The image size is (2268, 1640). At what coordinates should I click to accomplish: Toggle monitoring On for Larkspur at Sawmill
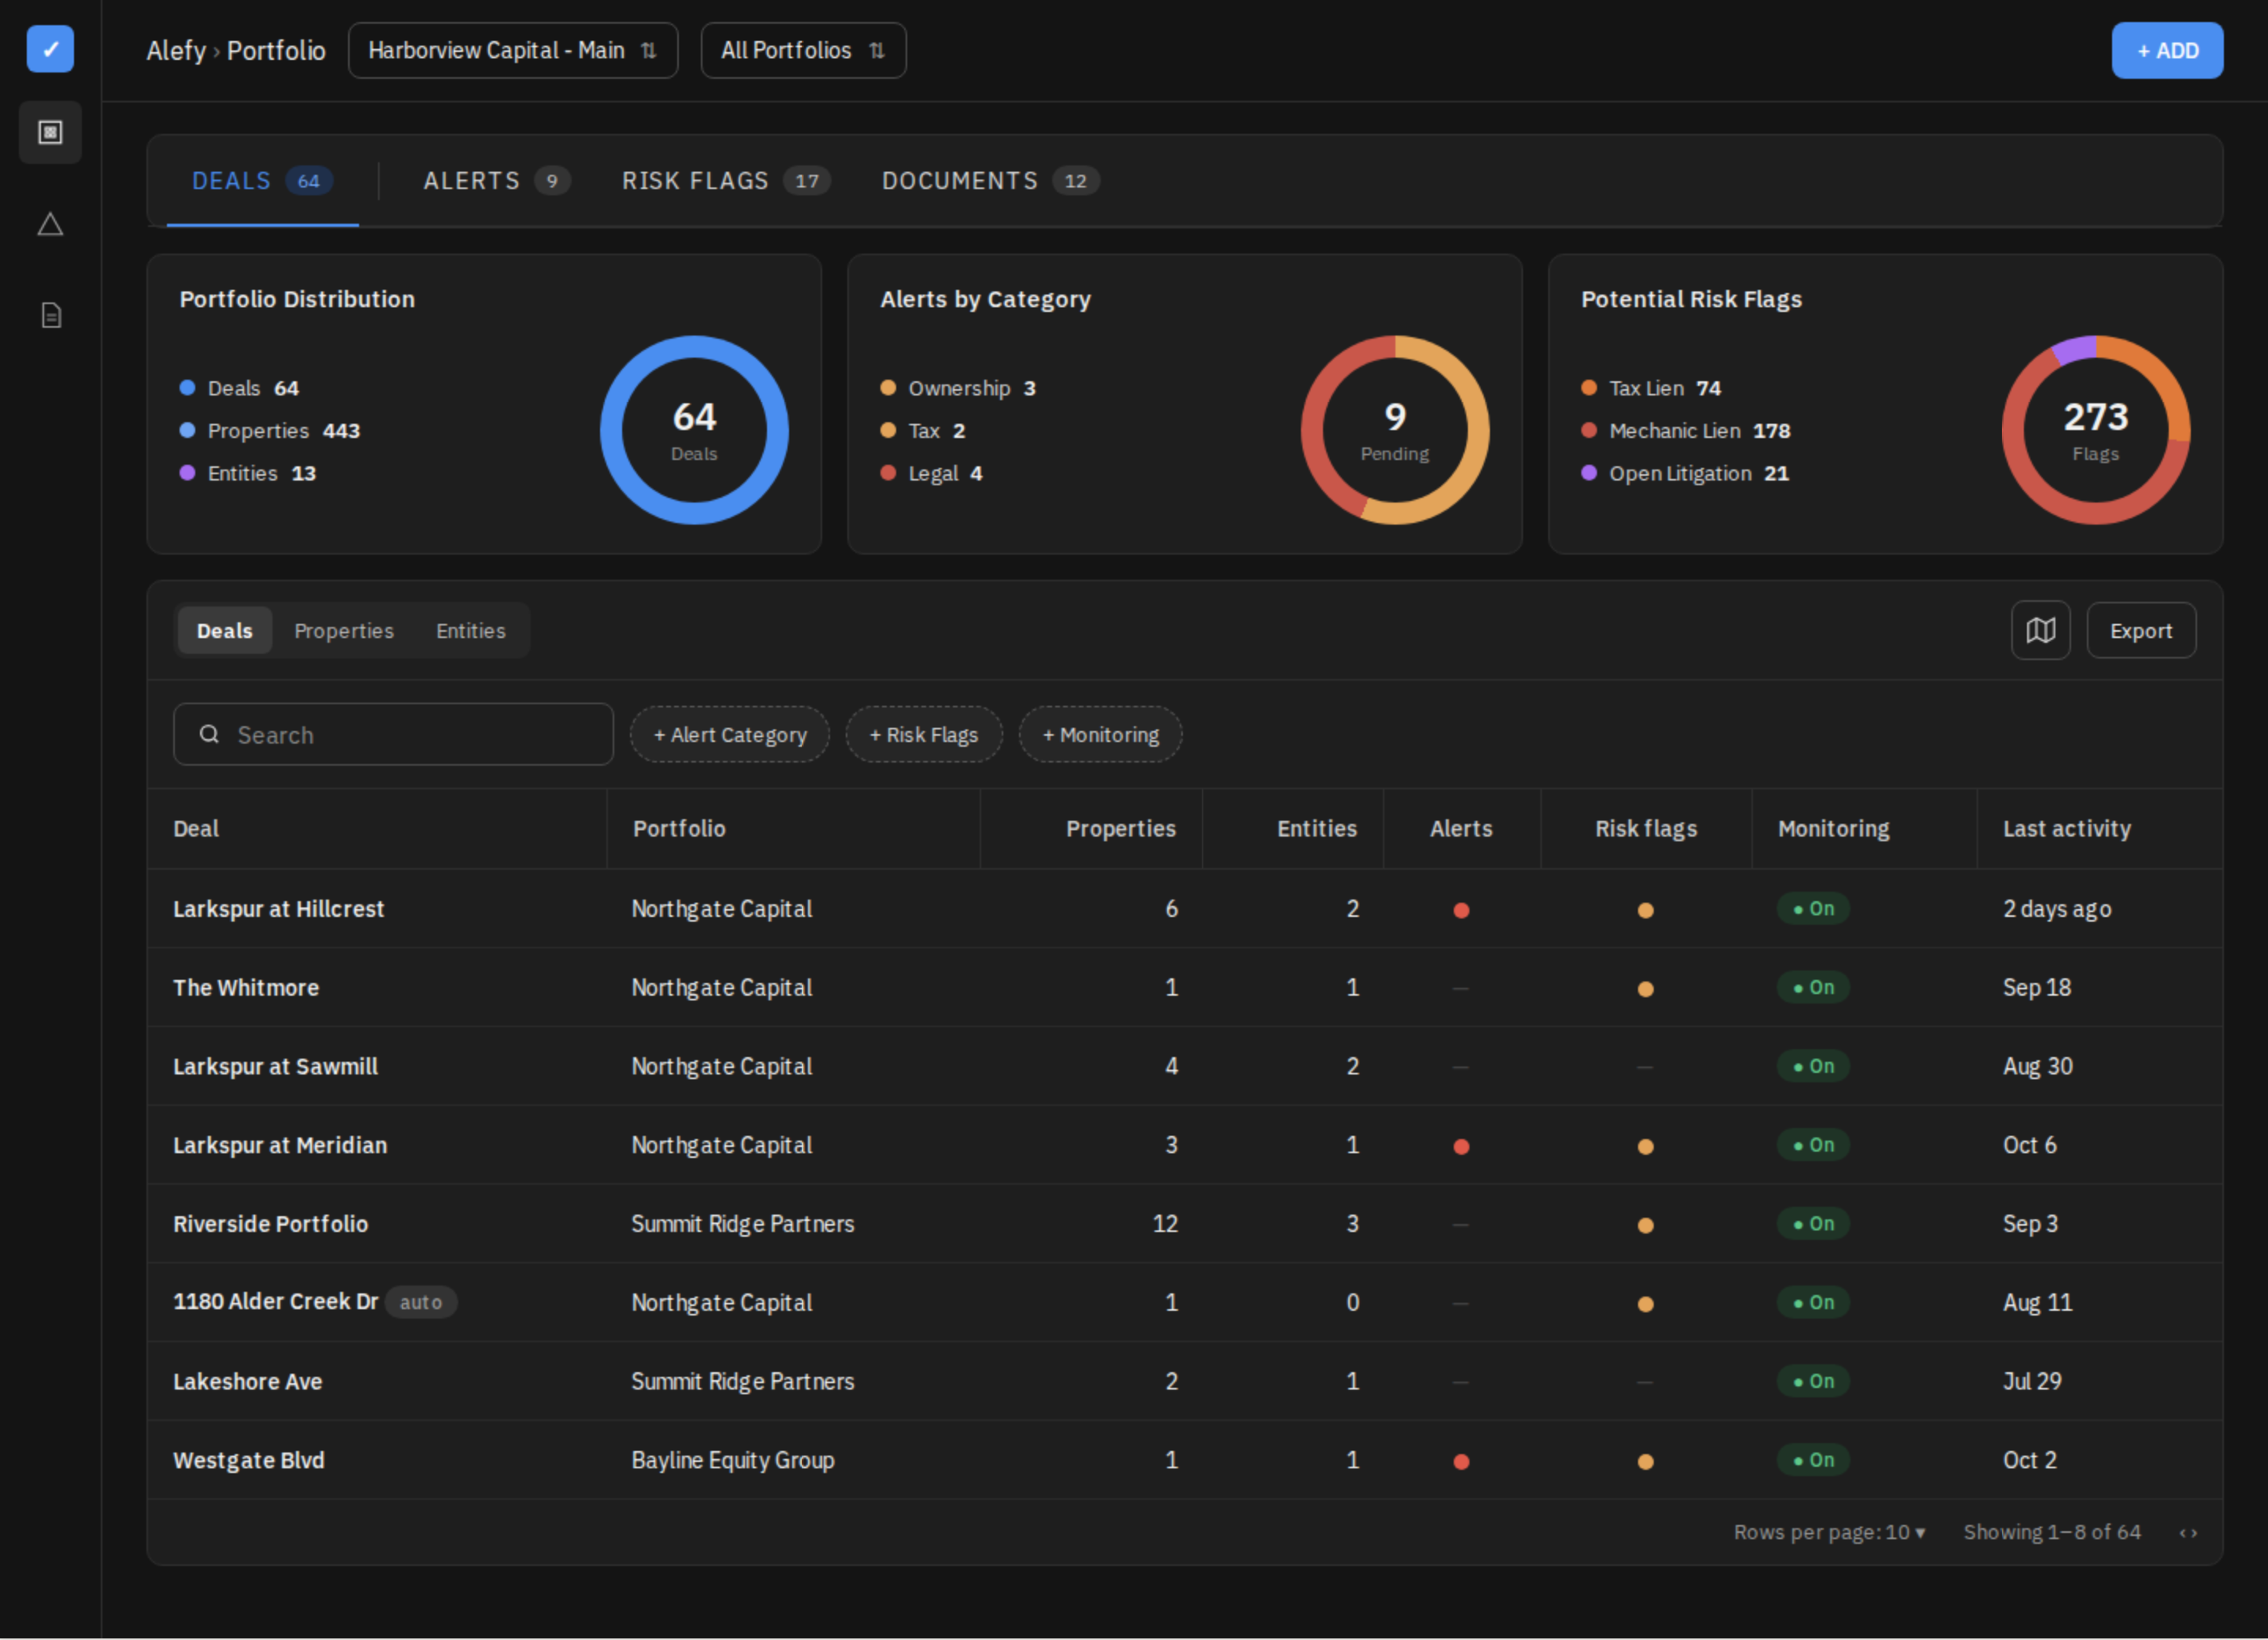[1813, 1067]
